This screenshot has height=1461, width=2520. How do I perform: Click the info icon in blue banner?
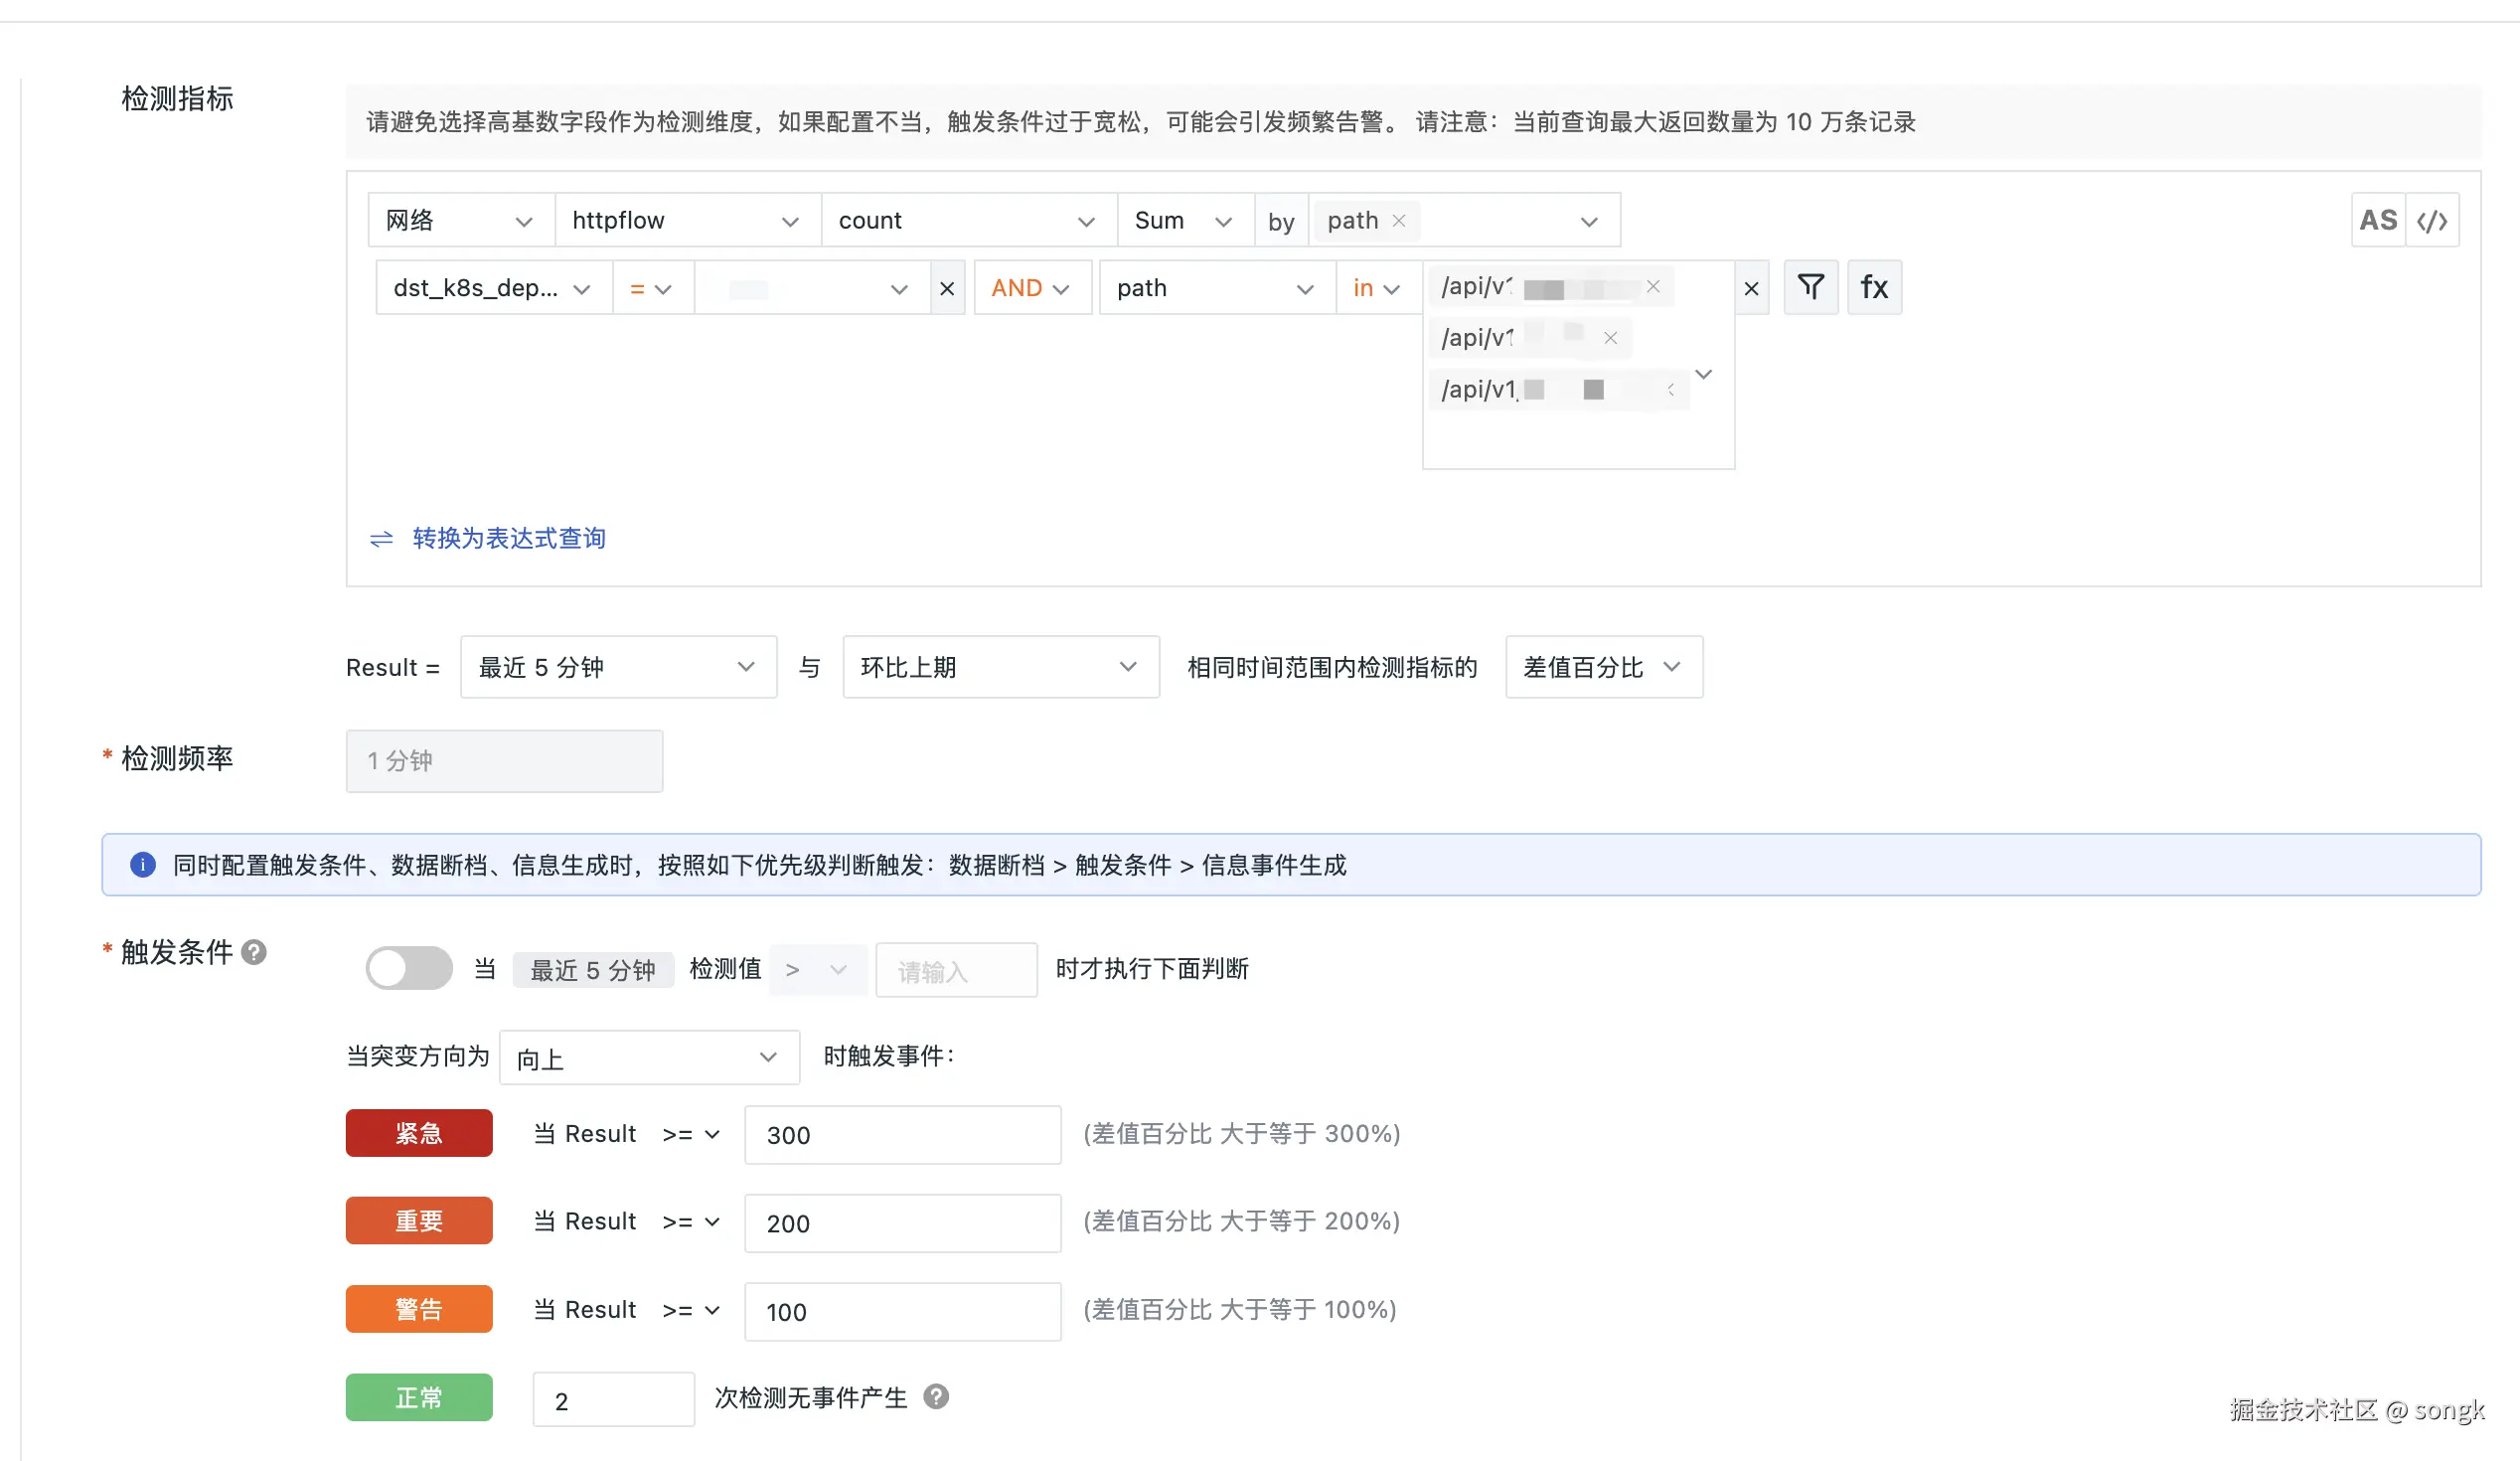(143, 865)
